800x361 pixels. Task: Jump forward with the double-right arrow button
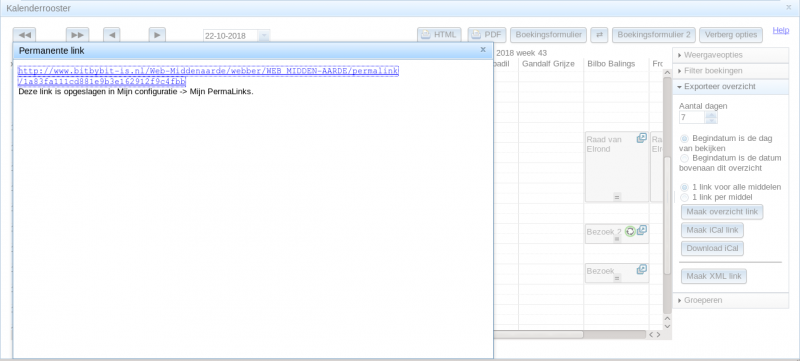(78, 35)
